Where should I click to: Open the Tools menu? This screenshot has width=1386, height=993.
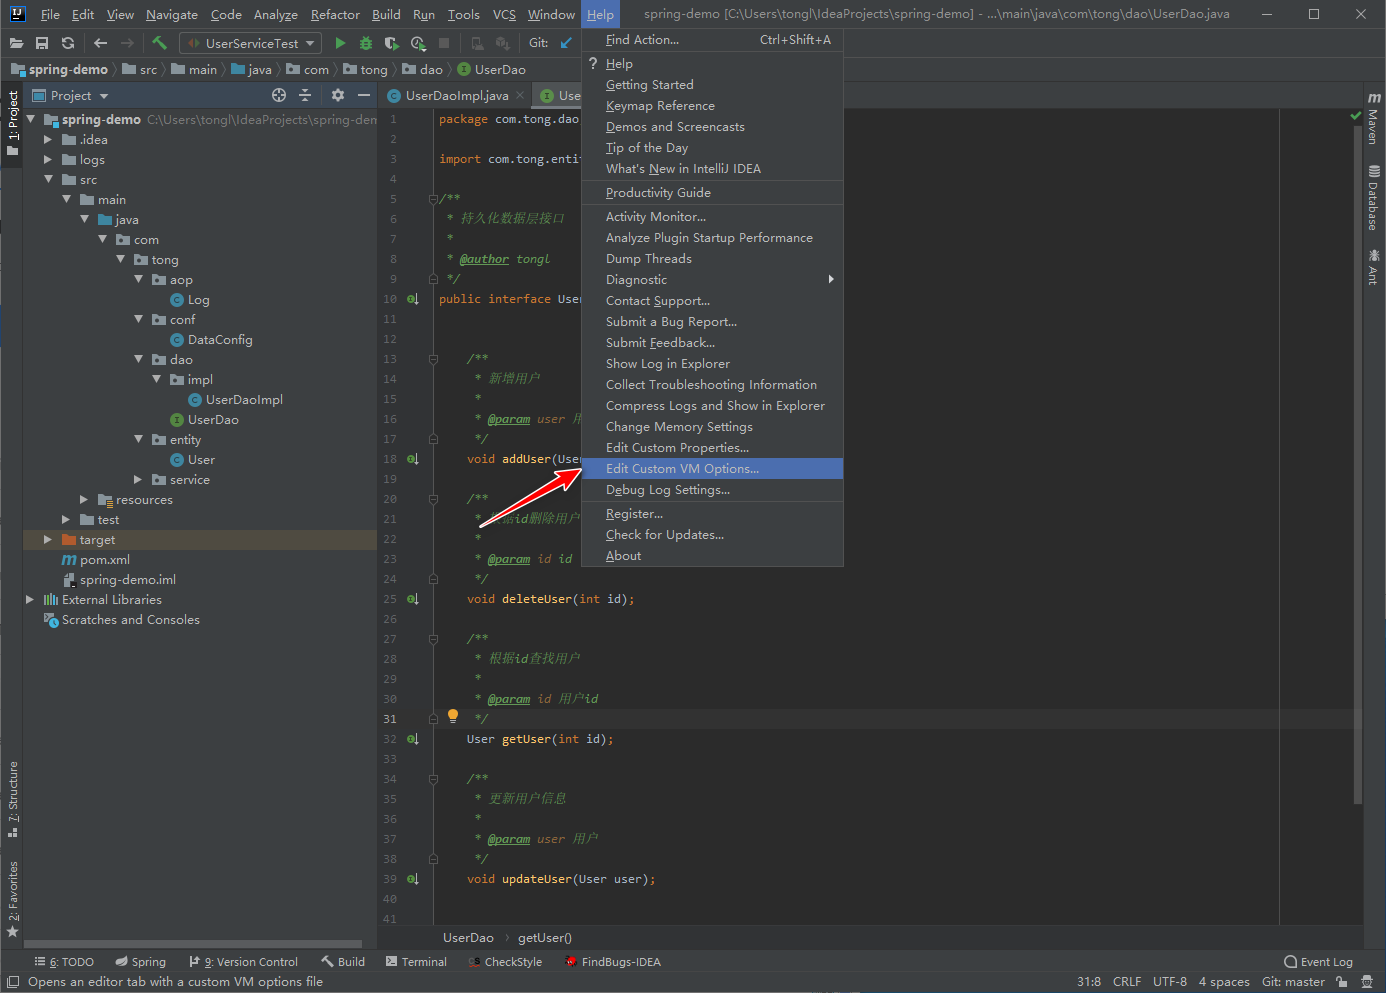[x=463, y=14]
